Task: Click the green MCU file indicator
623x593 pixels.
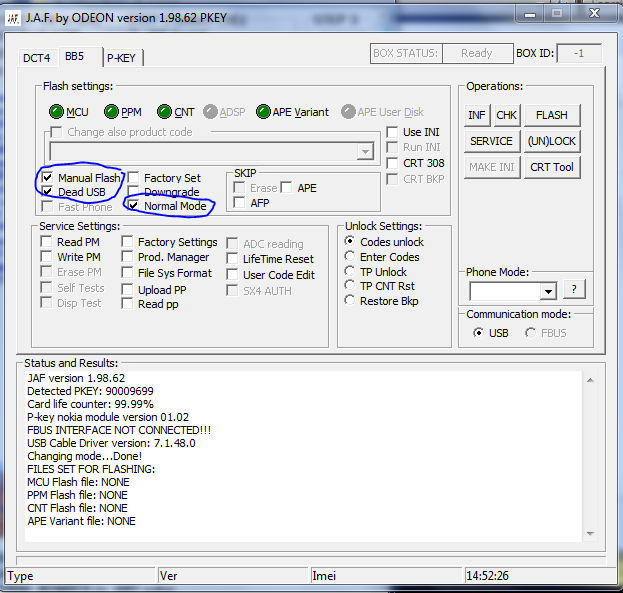Action: 56,112
